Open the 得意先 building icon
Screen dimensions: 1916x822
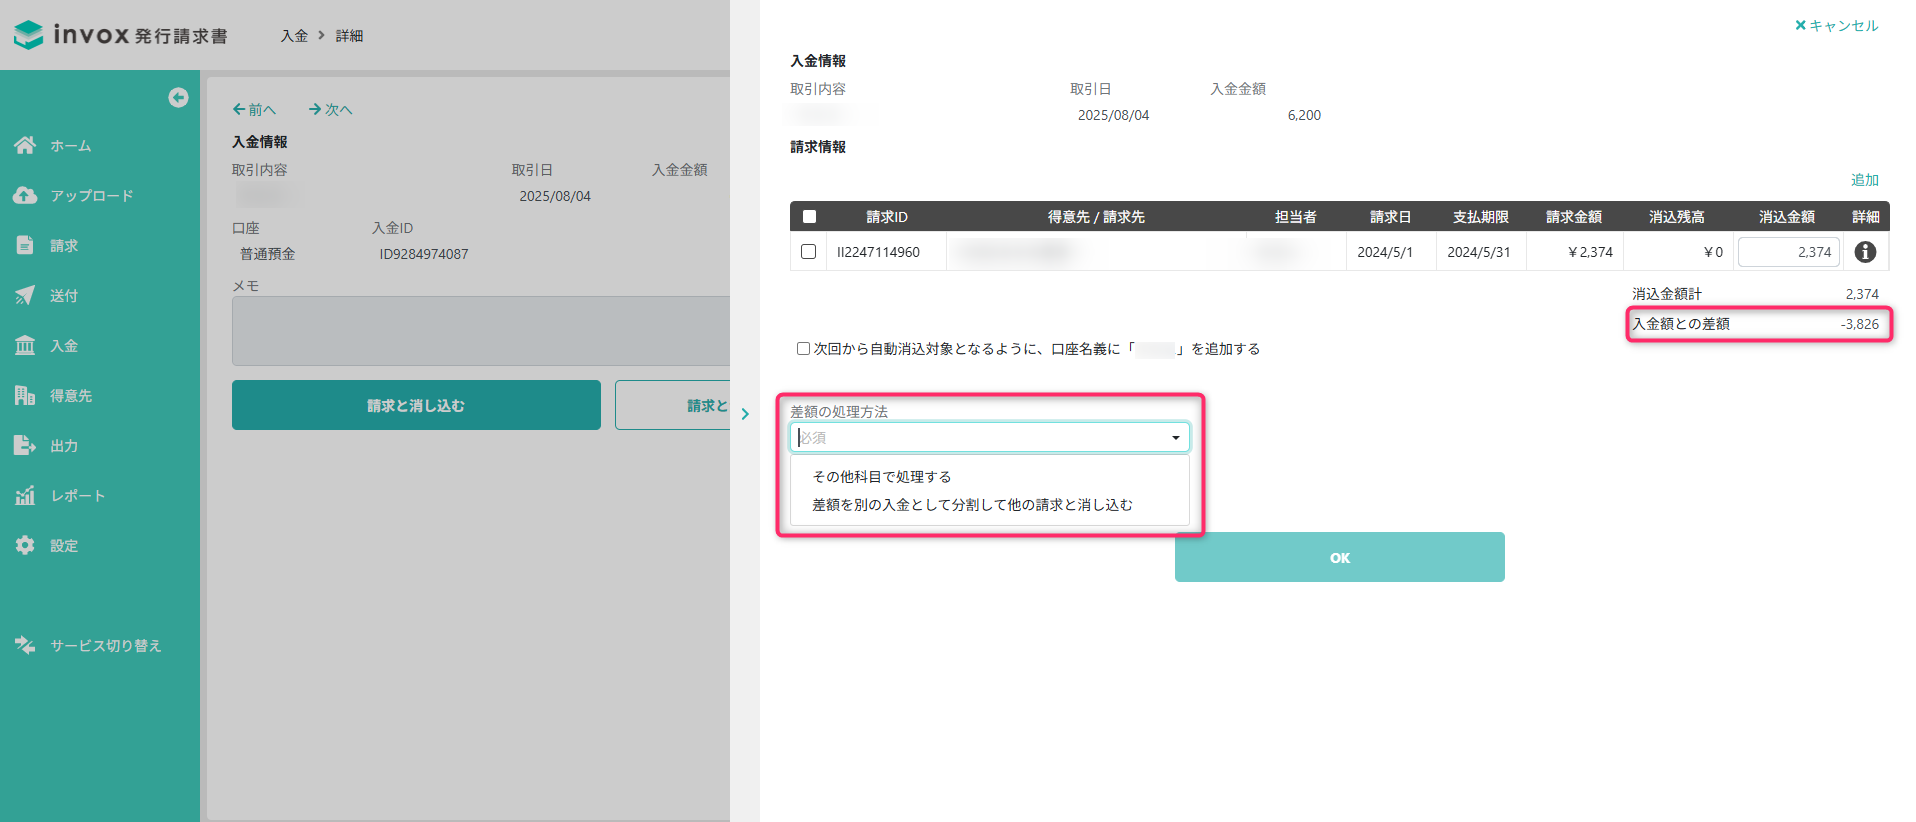click(25, 396)
